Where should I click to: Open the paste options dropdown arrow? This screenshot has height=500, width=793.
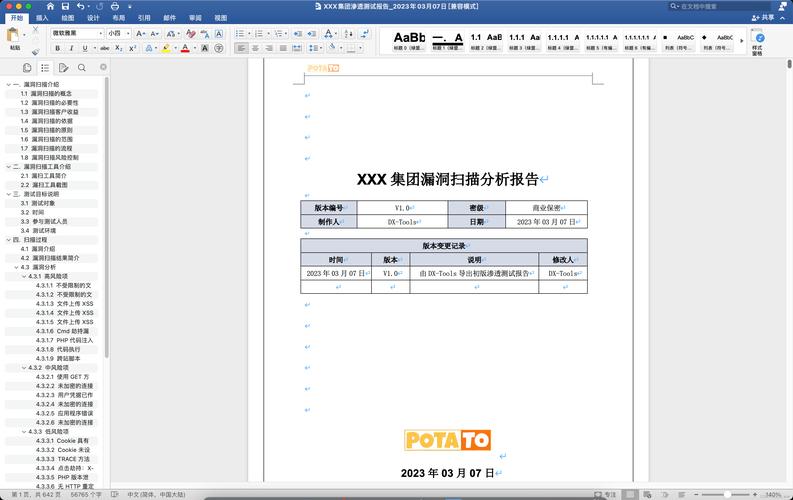pos(24,35)
